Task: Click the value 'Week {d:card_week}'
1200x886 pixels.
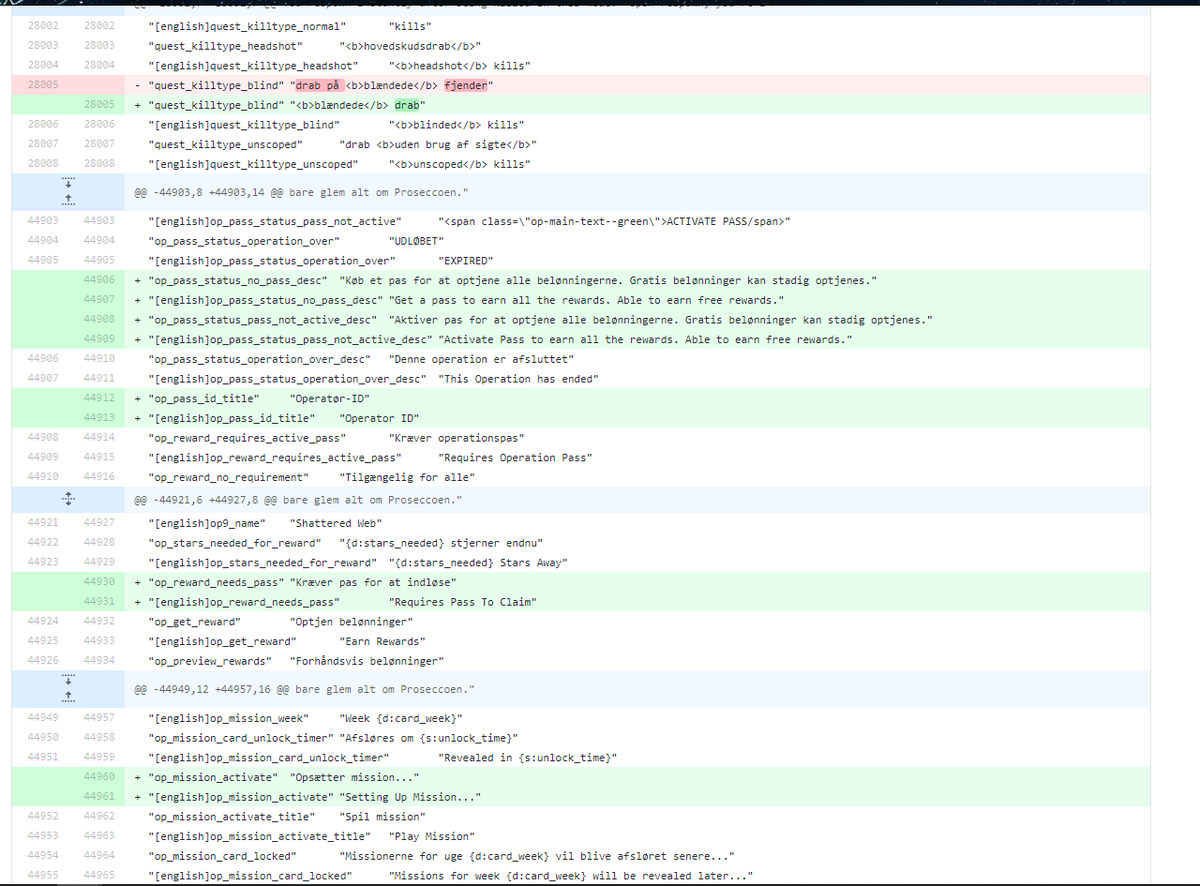Action: [402, 718]
